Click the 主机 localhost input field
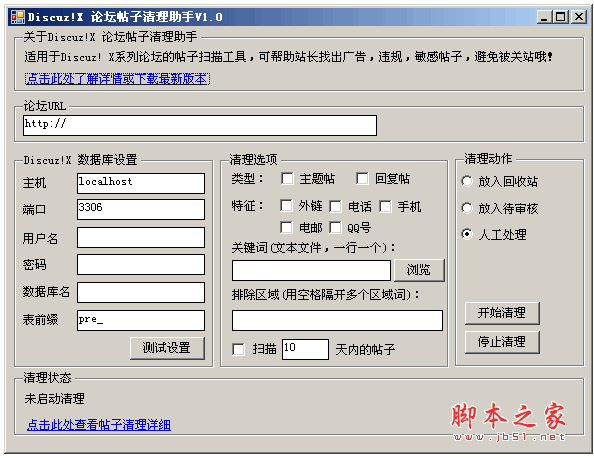Screen dimensions: 594x458 coord(141,183)
